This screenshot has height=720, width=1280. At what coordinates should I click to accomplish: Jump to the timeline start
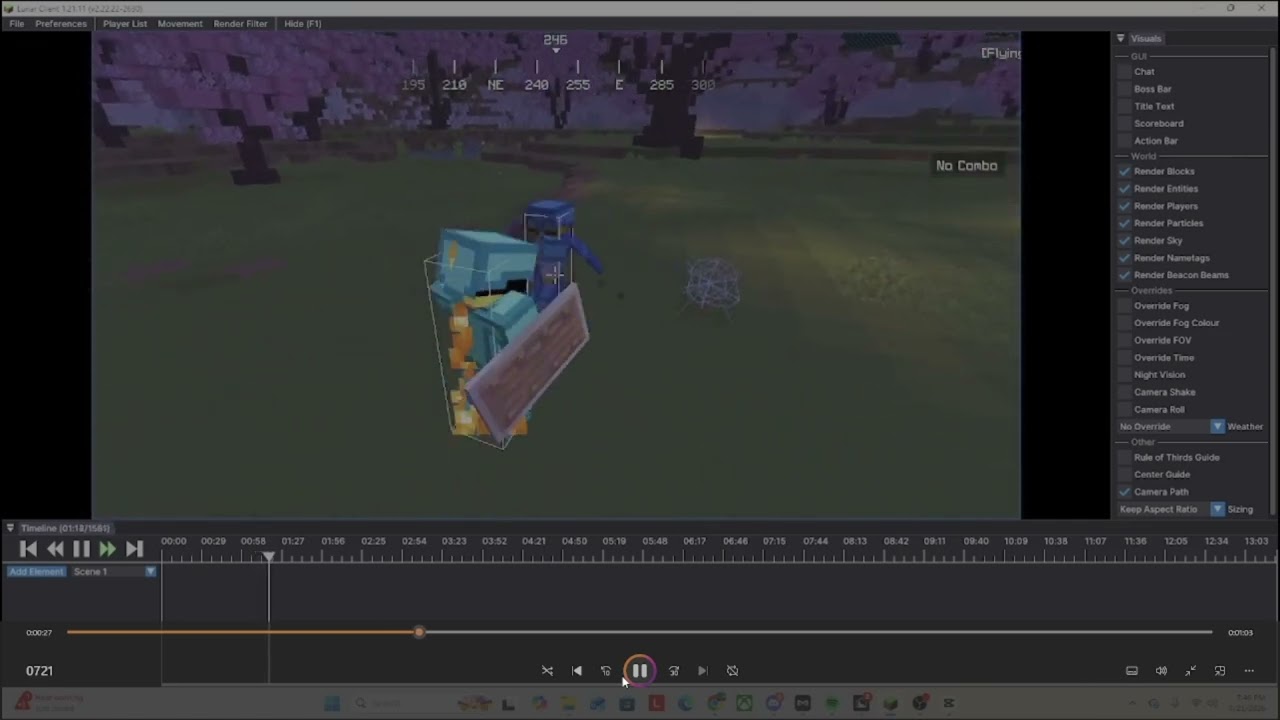(x=28, y=549)
